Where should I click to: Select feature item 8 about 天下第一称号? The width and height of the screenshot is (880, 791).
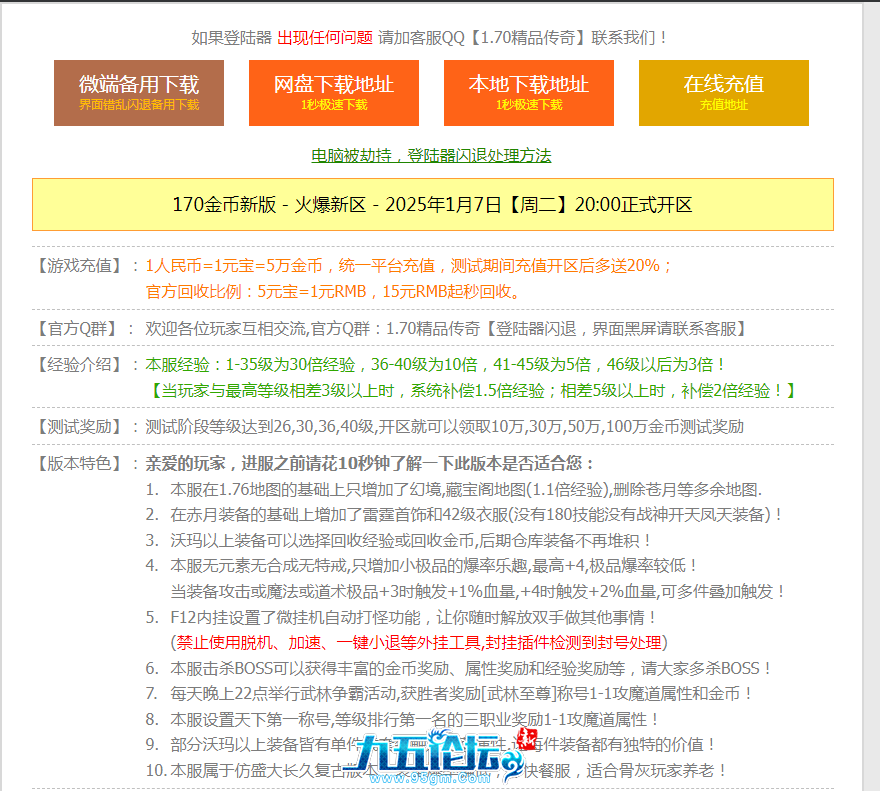[x=402, y=719]
